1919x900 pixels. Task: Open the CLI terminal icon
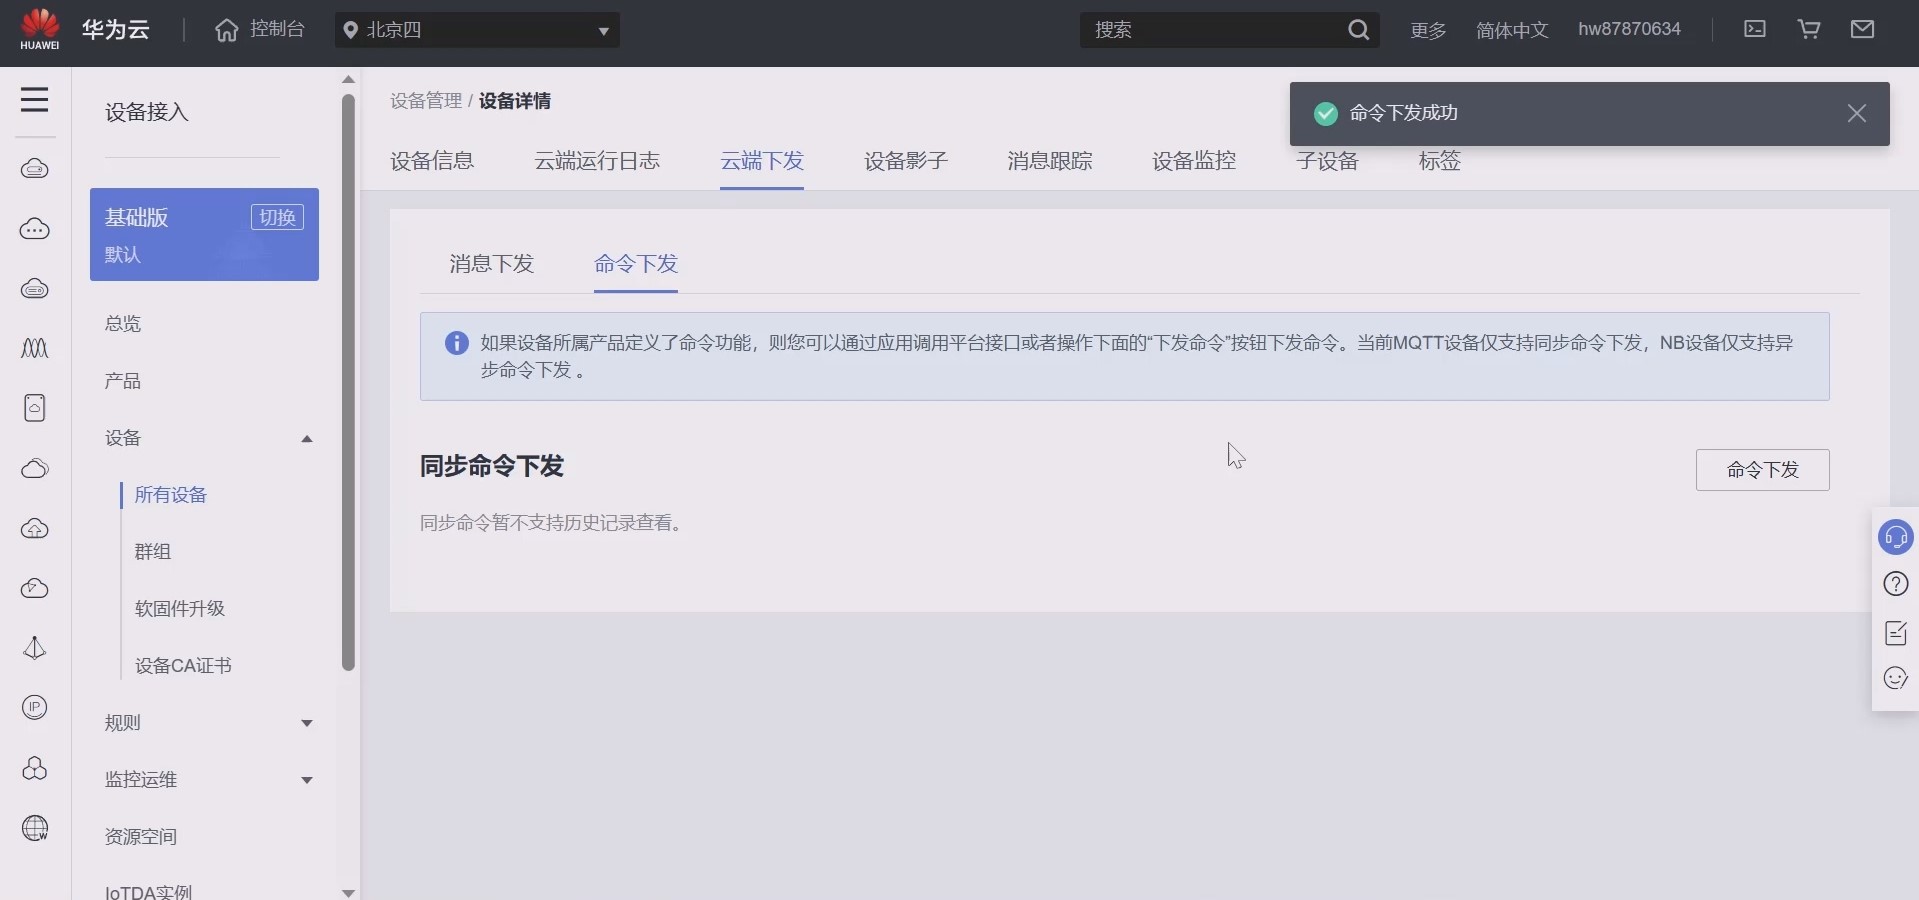[x=1754, y=29]
